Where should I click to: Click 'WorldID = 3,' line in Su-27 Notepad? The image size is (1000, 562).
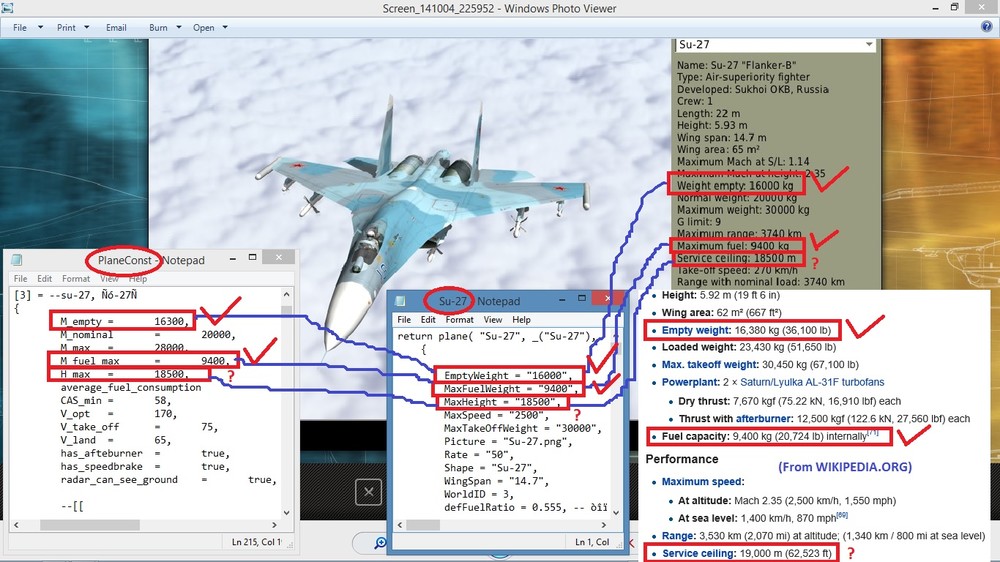point(479,494)
